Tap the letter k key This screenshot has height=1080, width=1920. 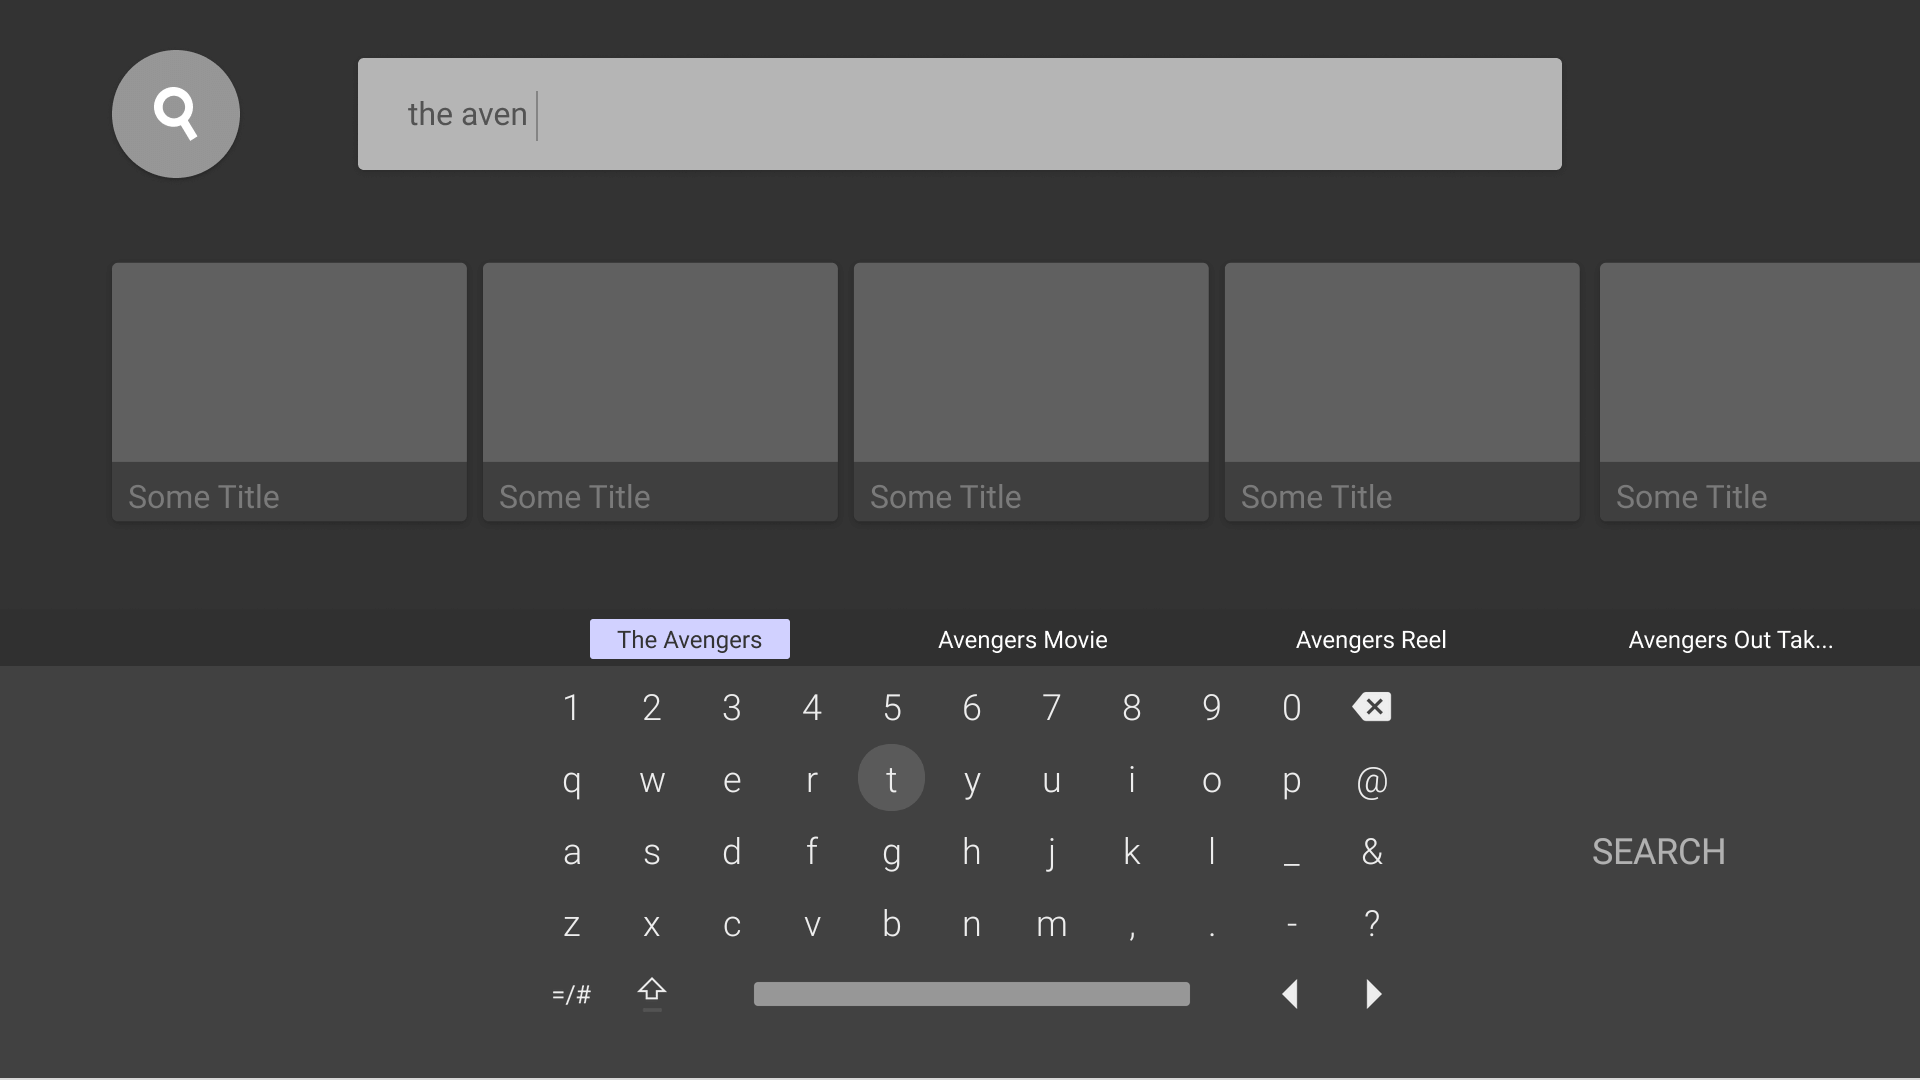(x=1132, y=852)
